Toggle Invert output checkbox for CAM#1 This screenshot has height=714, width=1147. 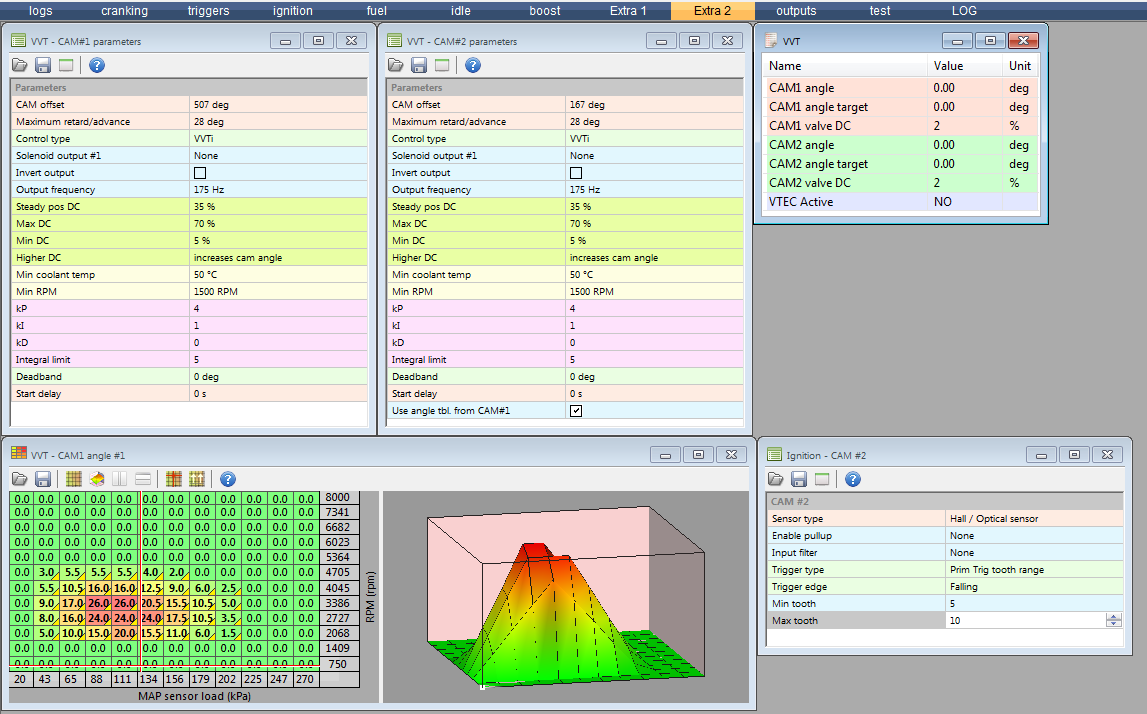(198, 173)
